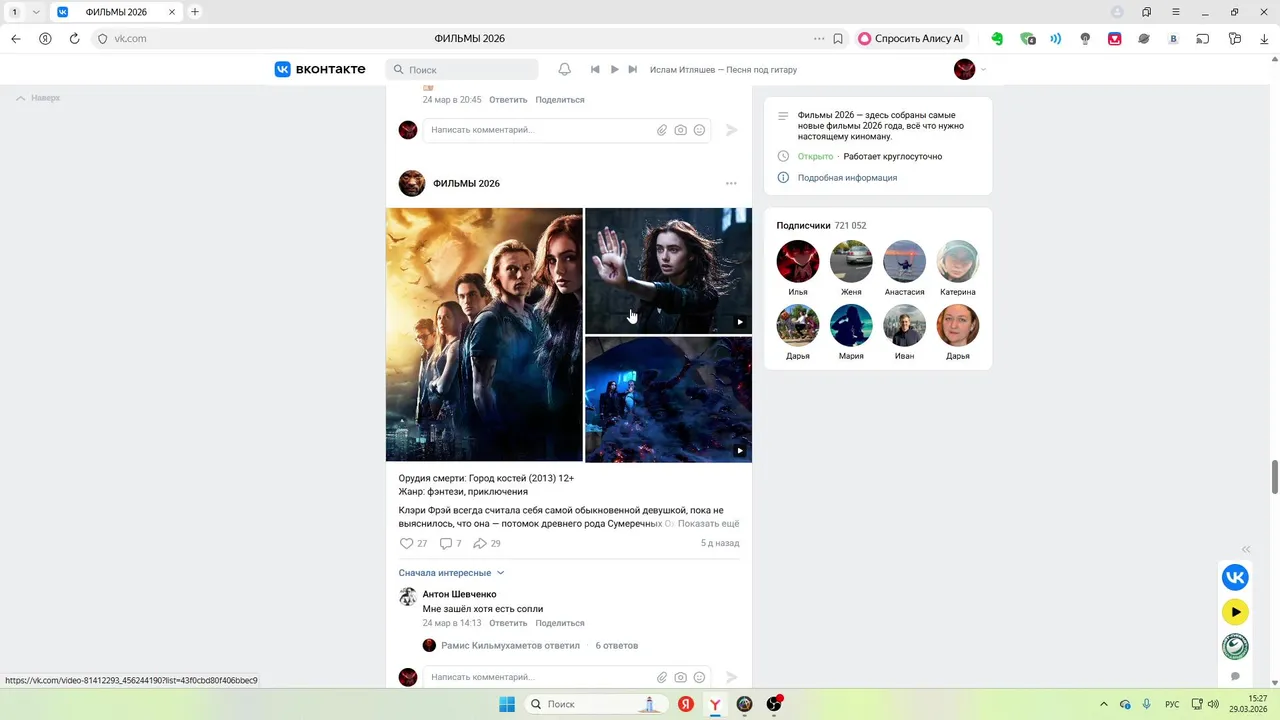This screenshot has height=720, width=1280.
Task: Open the VKontakte home logo
Action: (320, 69)
